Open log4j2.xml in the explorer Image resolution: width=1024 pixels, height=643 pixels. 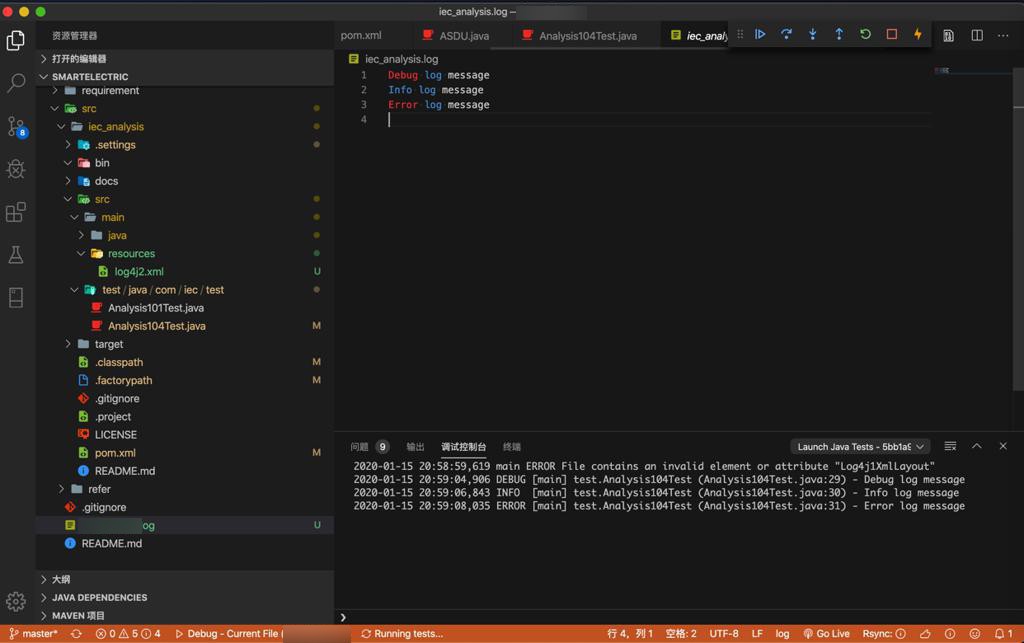[x=139, y=272]
